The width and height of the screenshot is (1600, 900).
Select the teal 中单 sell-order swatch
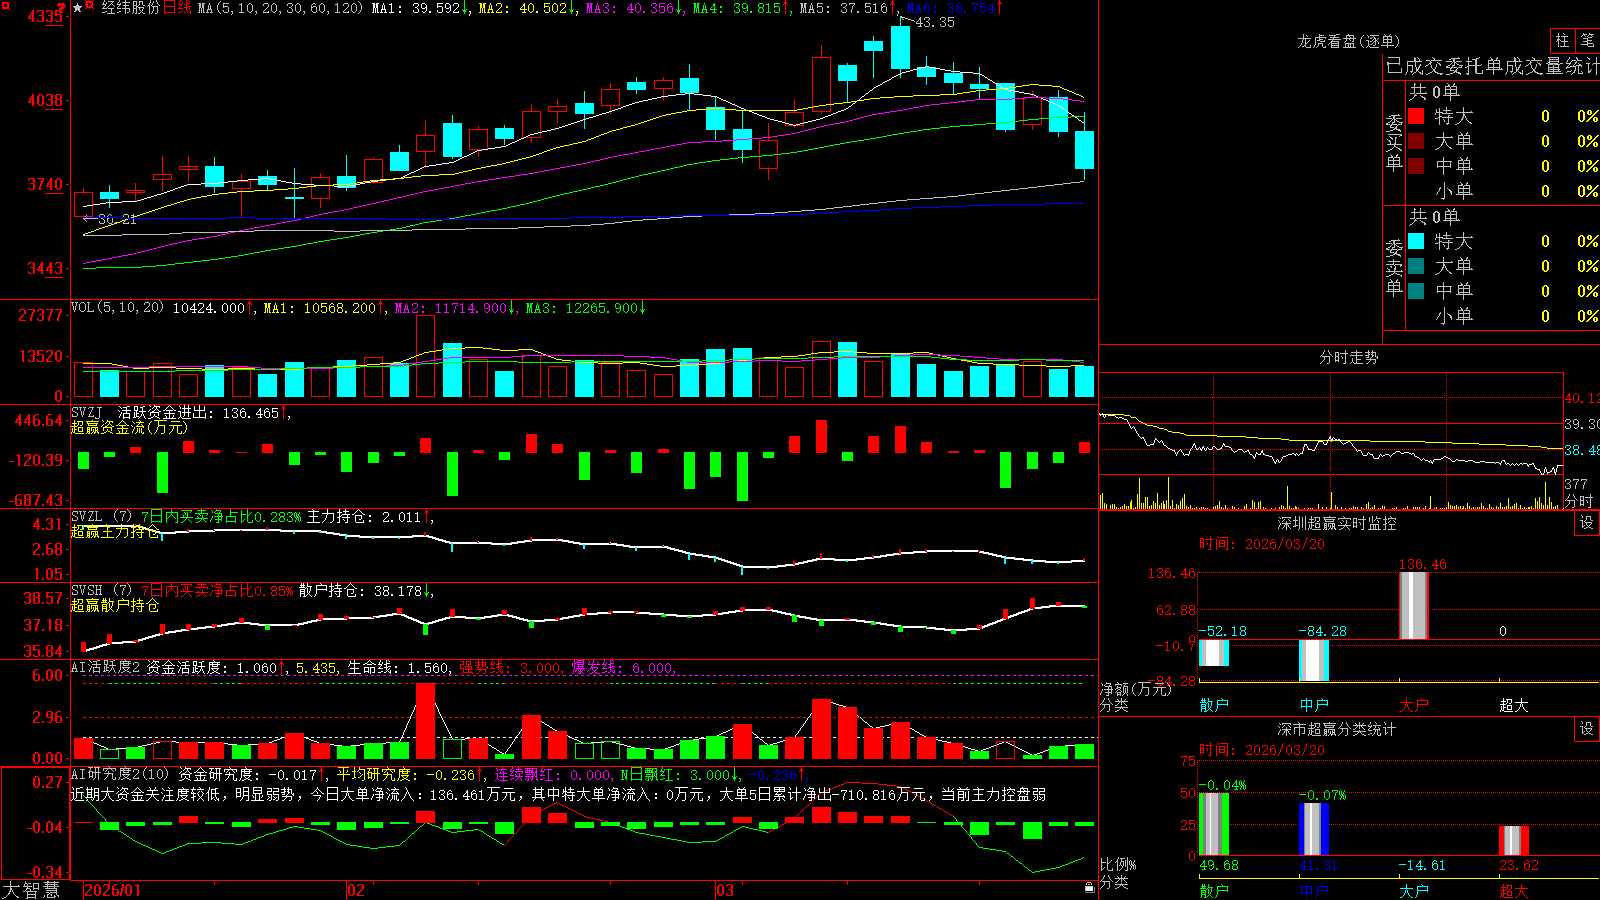coord(1416,291)
